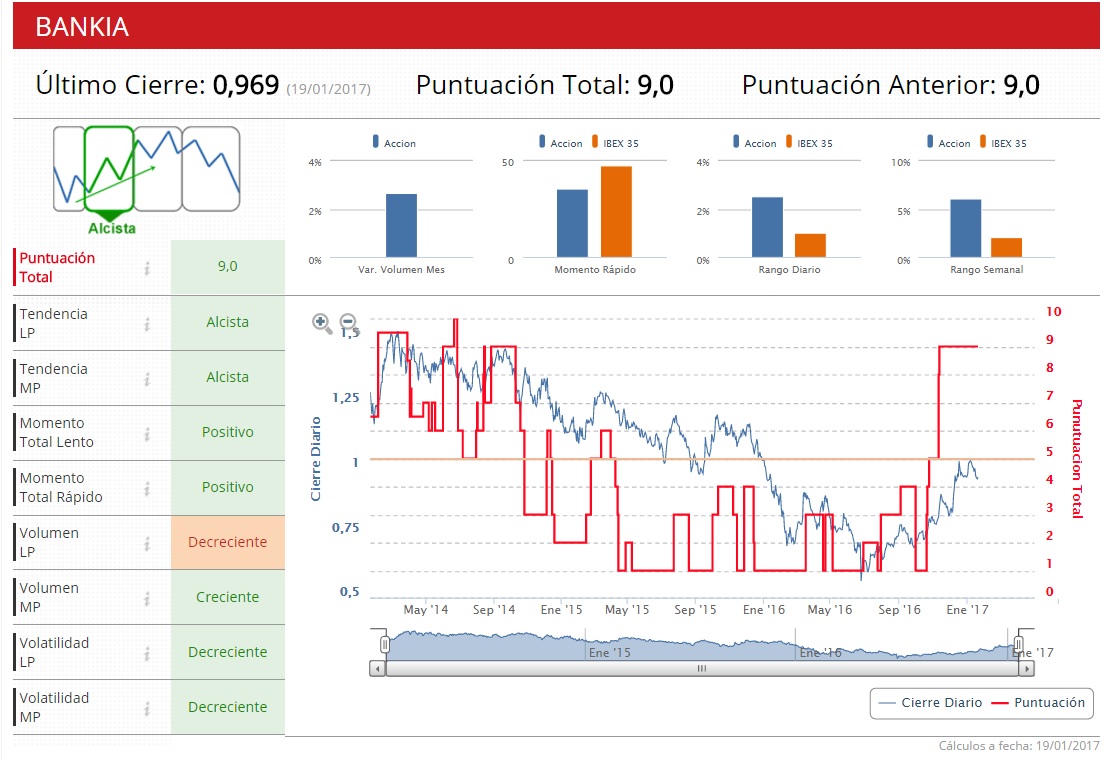The width and height of the screenshot is (1112, 760).
Task: Click the Cierre Diario axis title
Action: point(316,459)
